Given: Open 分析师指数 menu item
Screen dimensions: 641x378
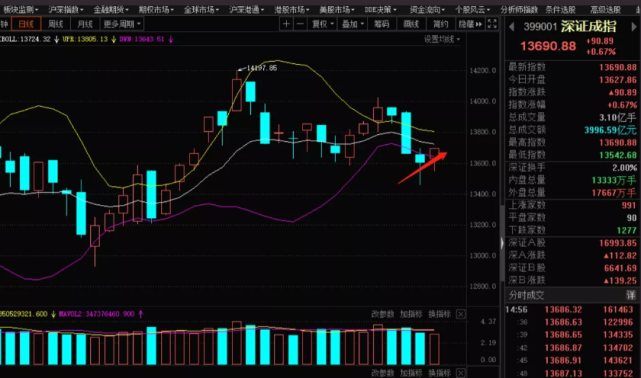Looking at the screenshot, I should [519, 9].
